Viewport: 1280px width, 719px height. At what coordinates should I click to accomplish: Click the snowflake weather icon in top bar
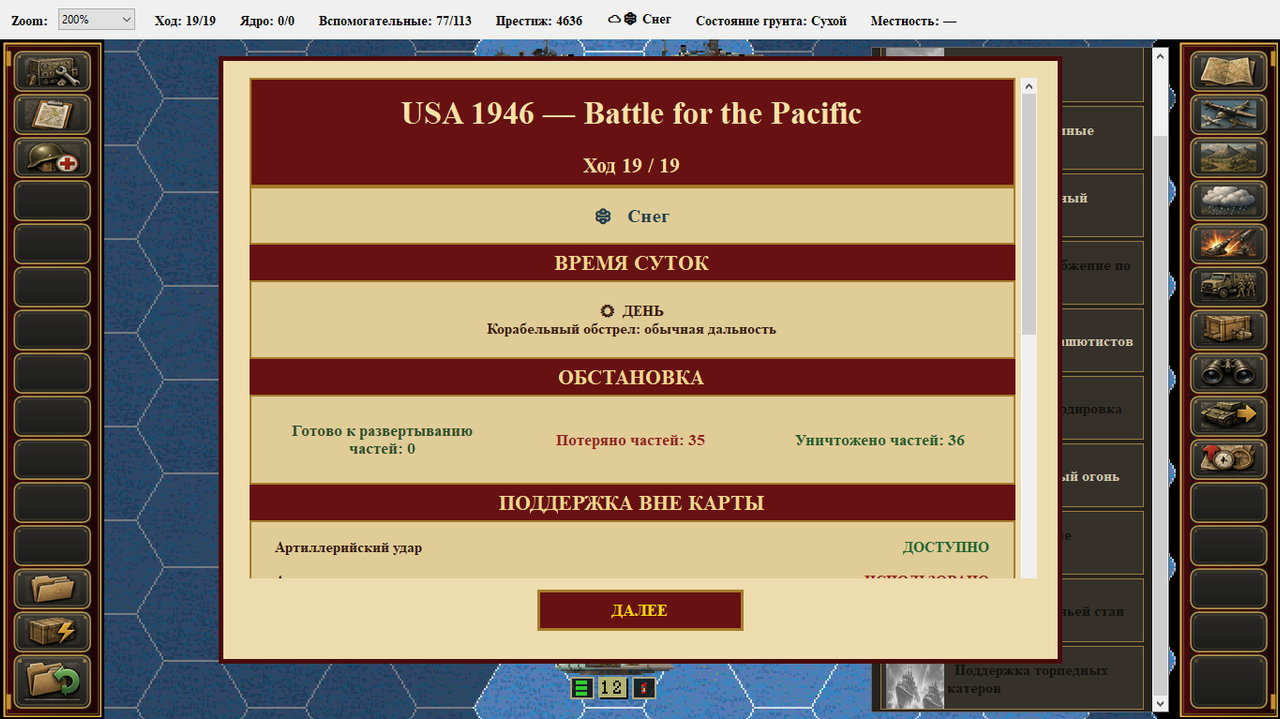(x=630, y=19)
